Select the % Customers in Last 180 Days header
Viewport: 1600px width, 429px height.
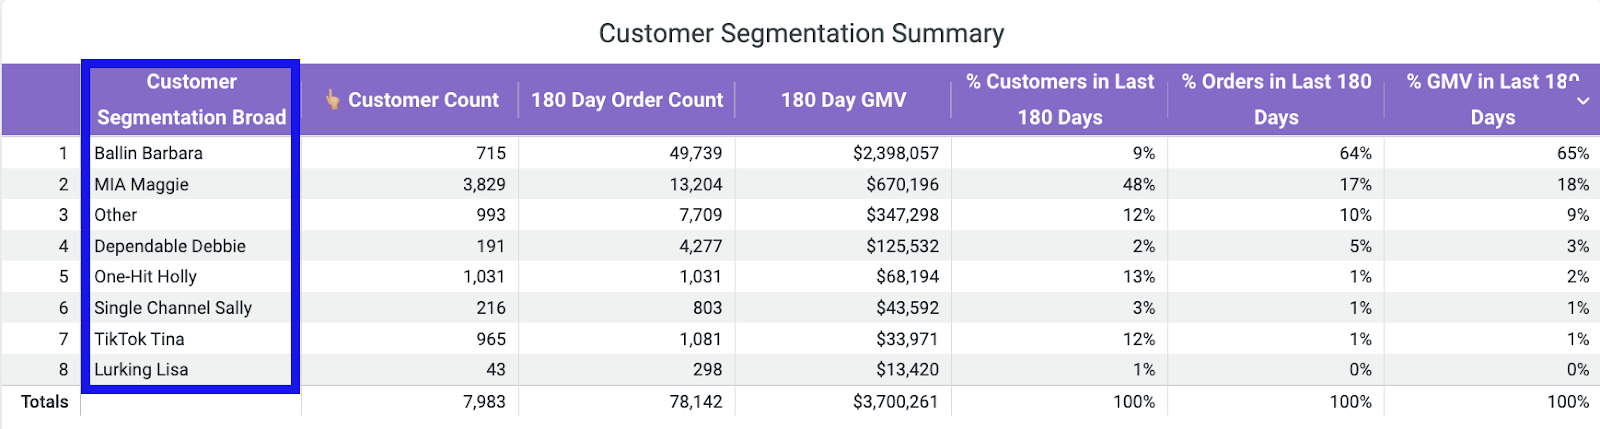point(1059,99)
